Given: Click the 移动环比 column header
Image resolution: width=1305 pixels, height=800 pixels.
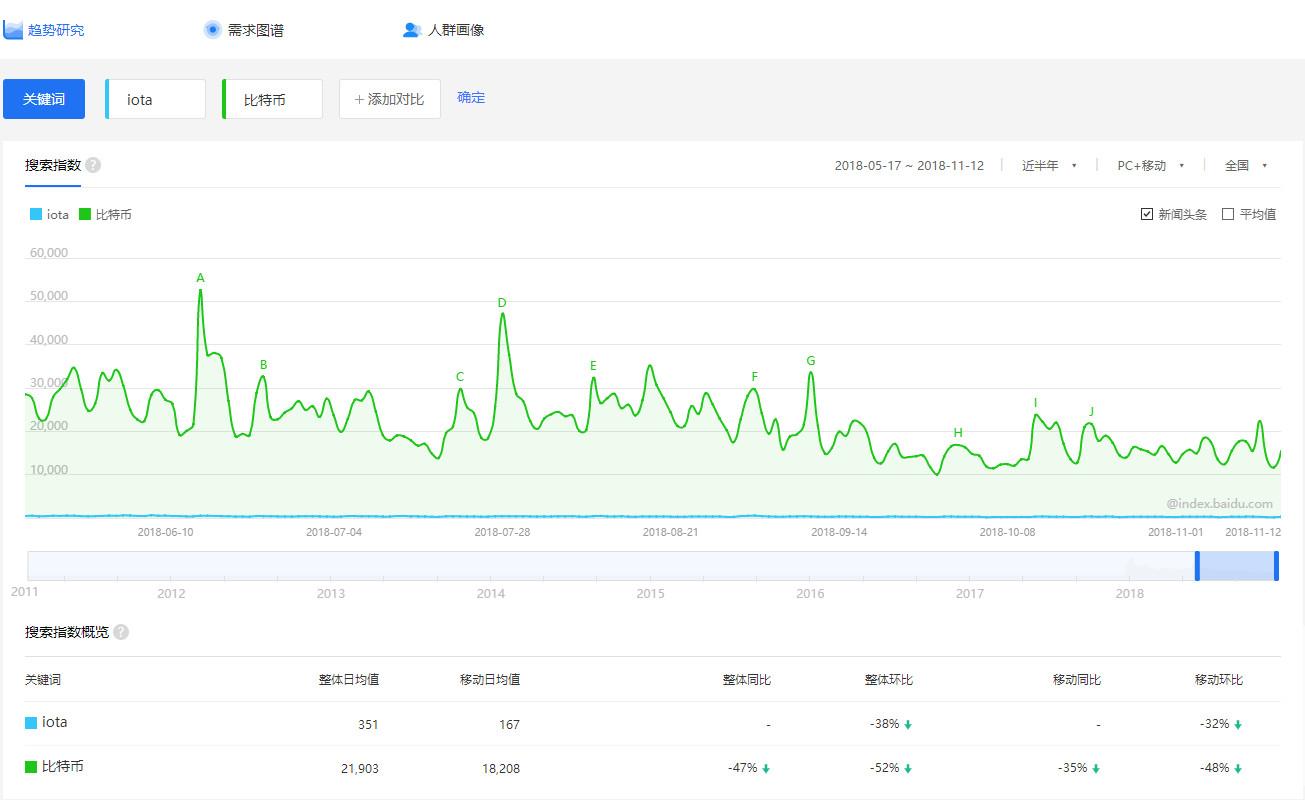Looking at the screenshot, I should point(1219,680).
